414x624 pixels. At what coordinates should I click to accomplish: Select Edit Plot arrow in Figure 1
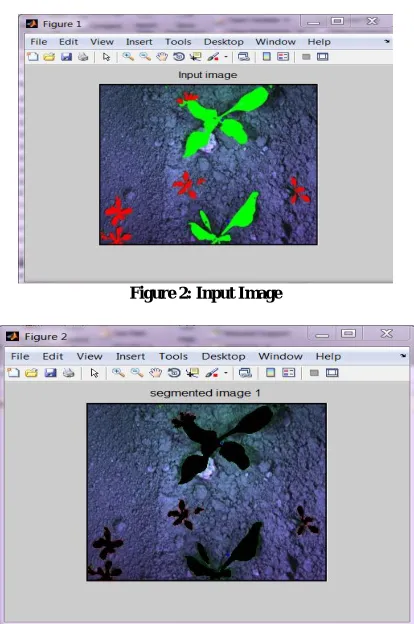pyautogui.click(x=106, y=57)
